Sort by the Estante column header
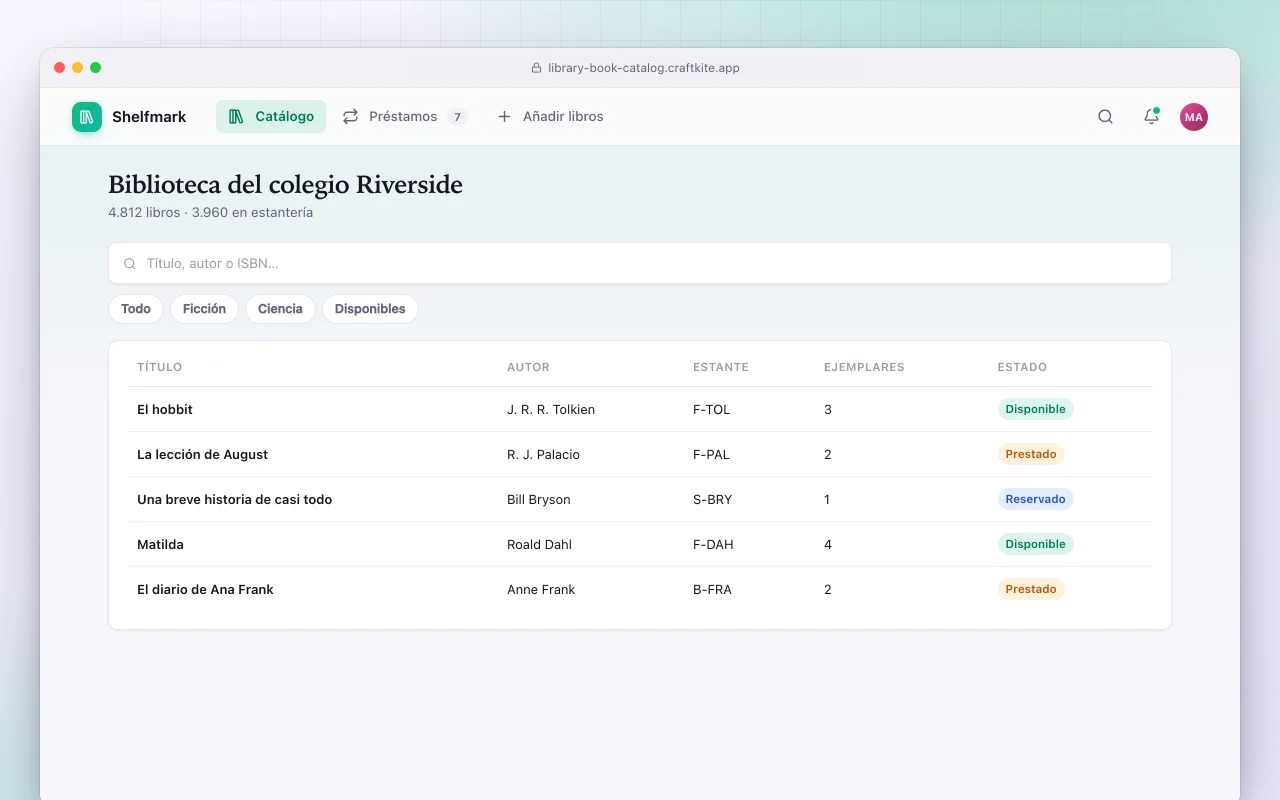Viewport: 1280px width, 800px height. tap(721, 367)
